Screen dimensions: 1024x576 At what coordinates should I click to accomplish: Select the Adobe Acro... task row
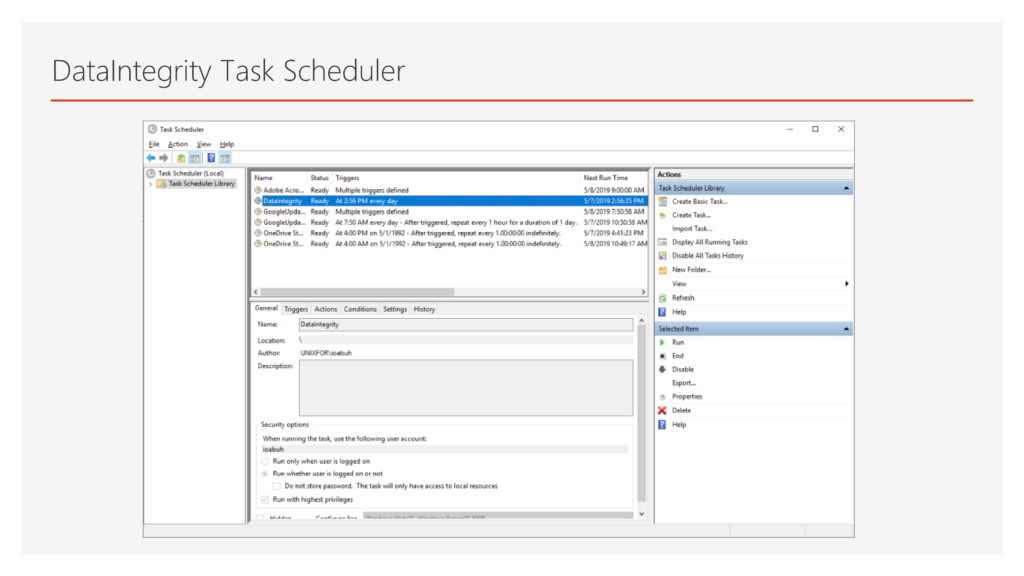[283, 190]
